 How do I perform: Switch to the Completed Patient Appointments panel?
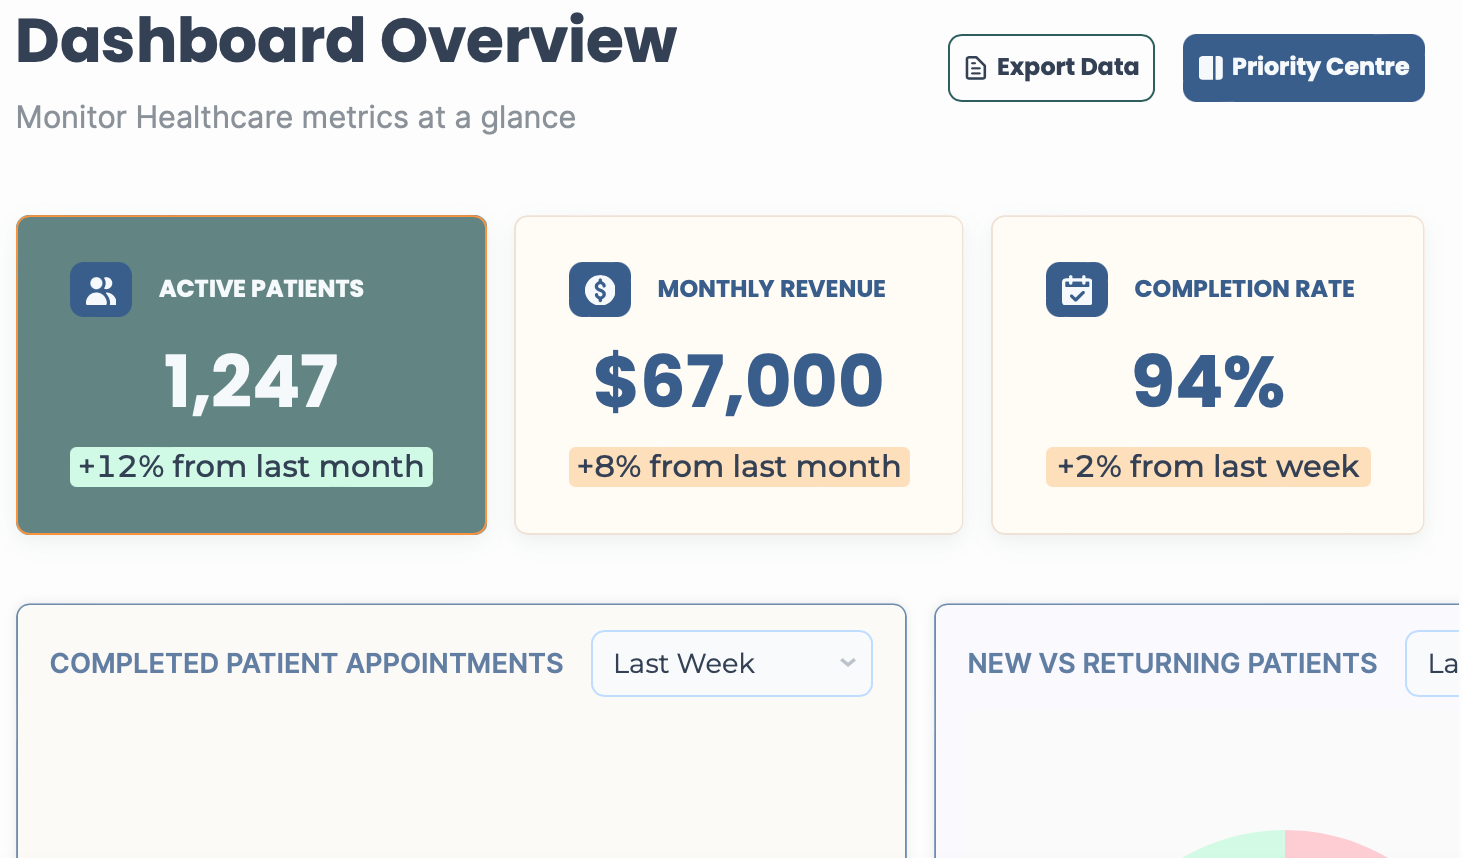[306, 663]
